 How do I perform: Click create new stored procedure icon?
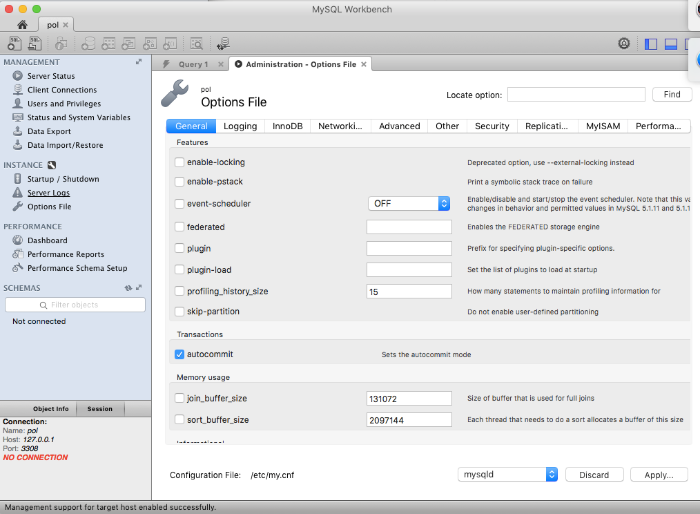tap(150, 43)
